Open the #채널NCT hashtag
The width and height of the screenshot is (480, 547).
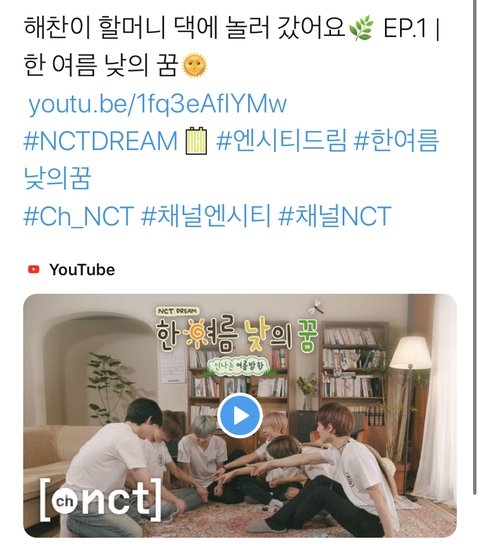(x=335, y=216)
